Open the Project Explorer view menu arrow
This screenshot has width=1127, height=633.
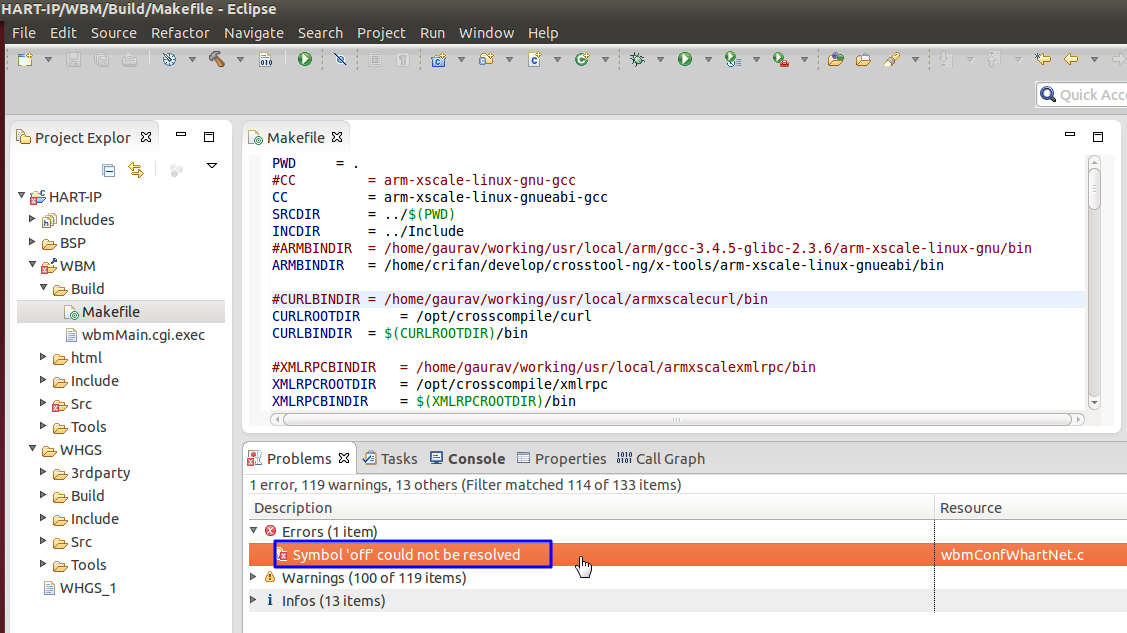(212, 166)
